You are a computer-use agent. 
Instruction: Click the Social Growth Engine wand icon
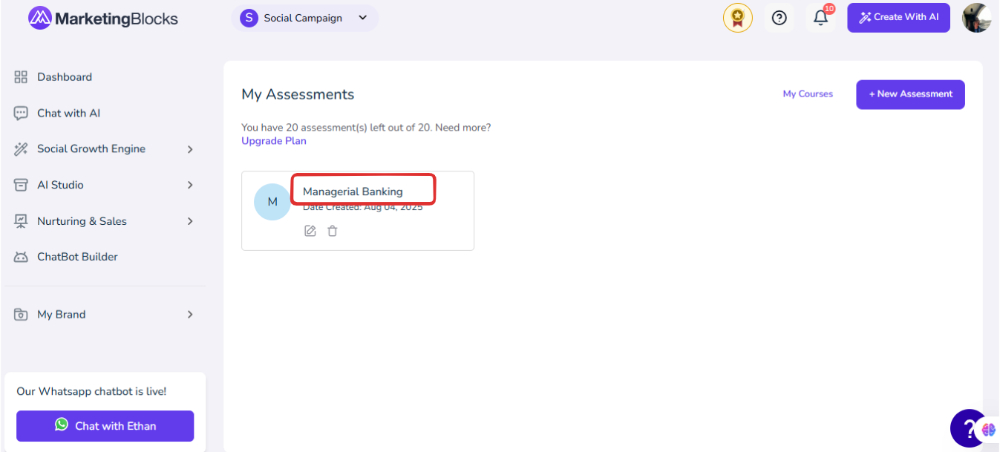point(21,149)
